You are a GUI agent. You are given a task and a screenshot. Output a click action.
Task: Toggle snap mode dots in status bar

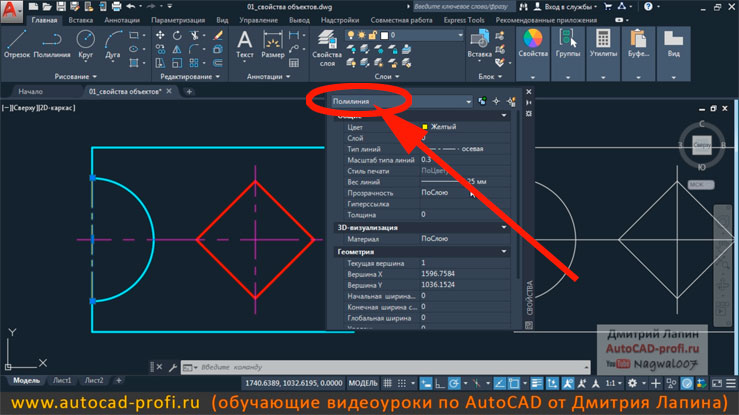click(x=402, y=383)
